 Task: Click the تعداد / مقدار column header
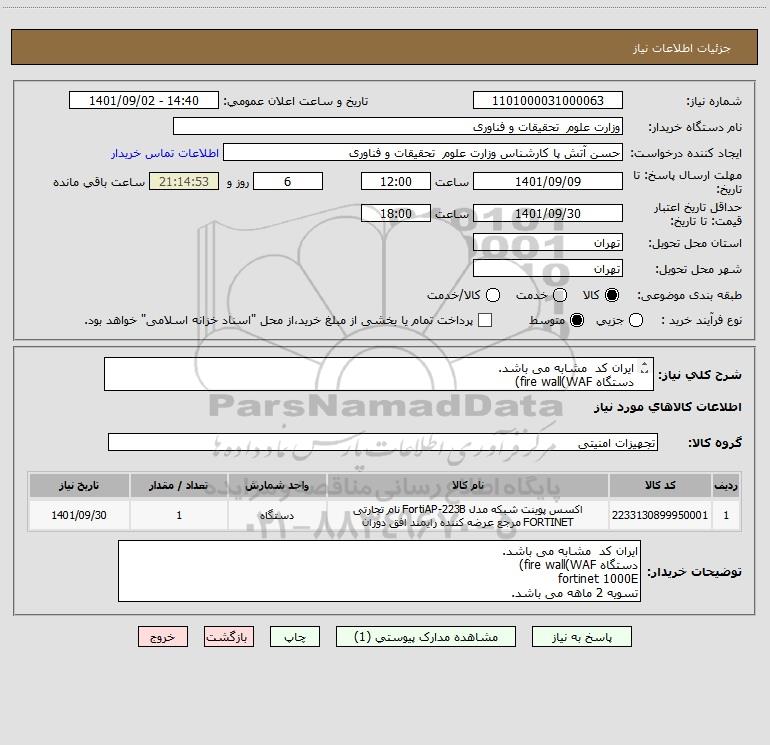tap(179, 486)
